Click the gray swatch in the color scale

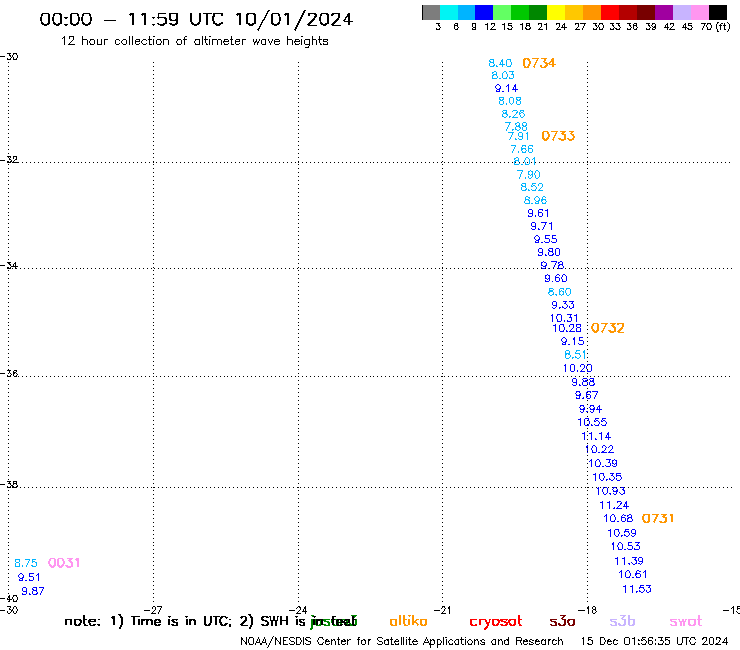click(x=431, y=12)
